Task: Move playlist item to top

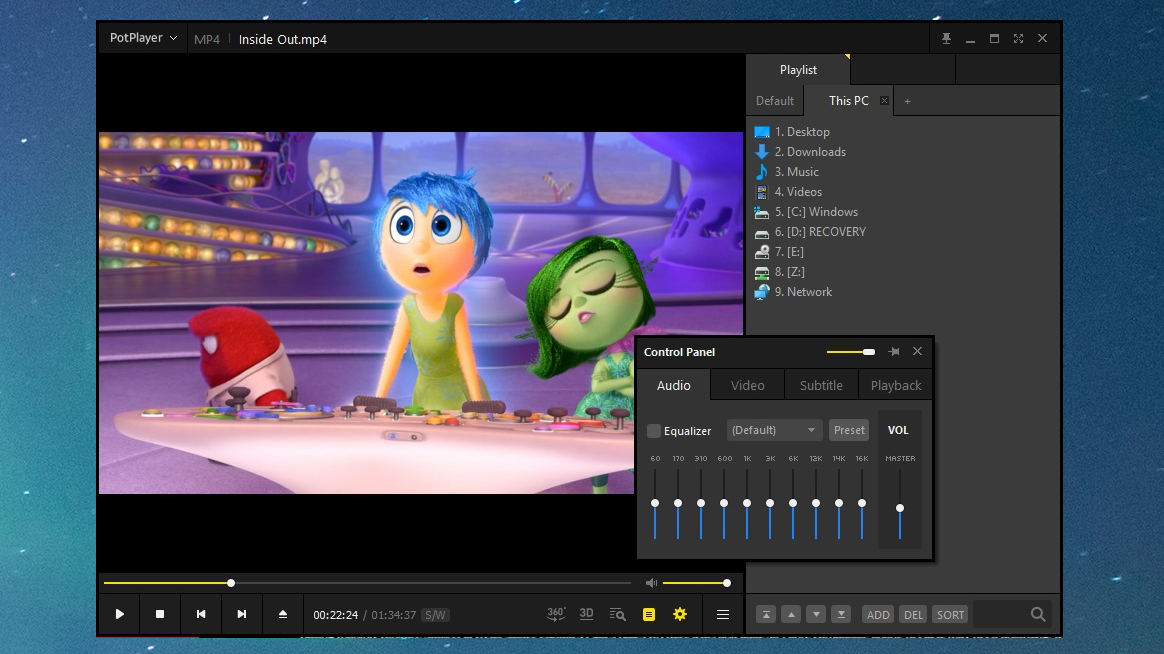Action: click(766, 615)
